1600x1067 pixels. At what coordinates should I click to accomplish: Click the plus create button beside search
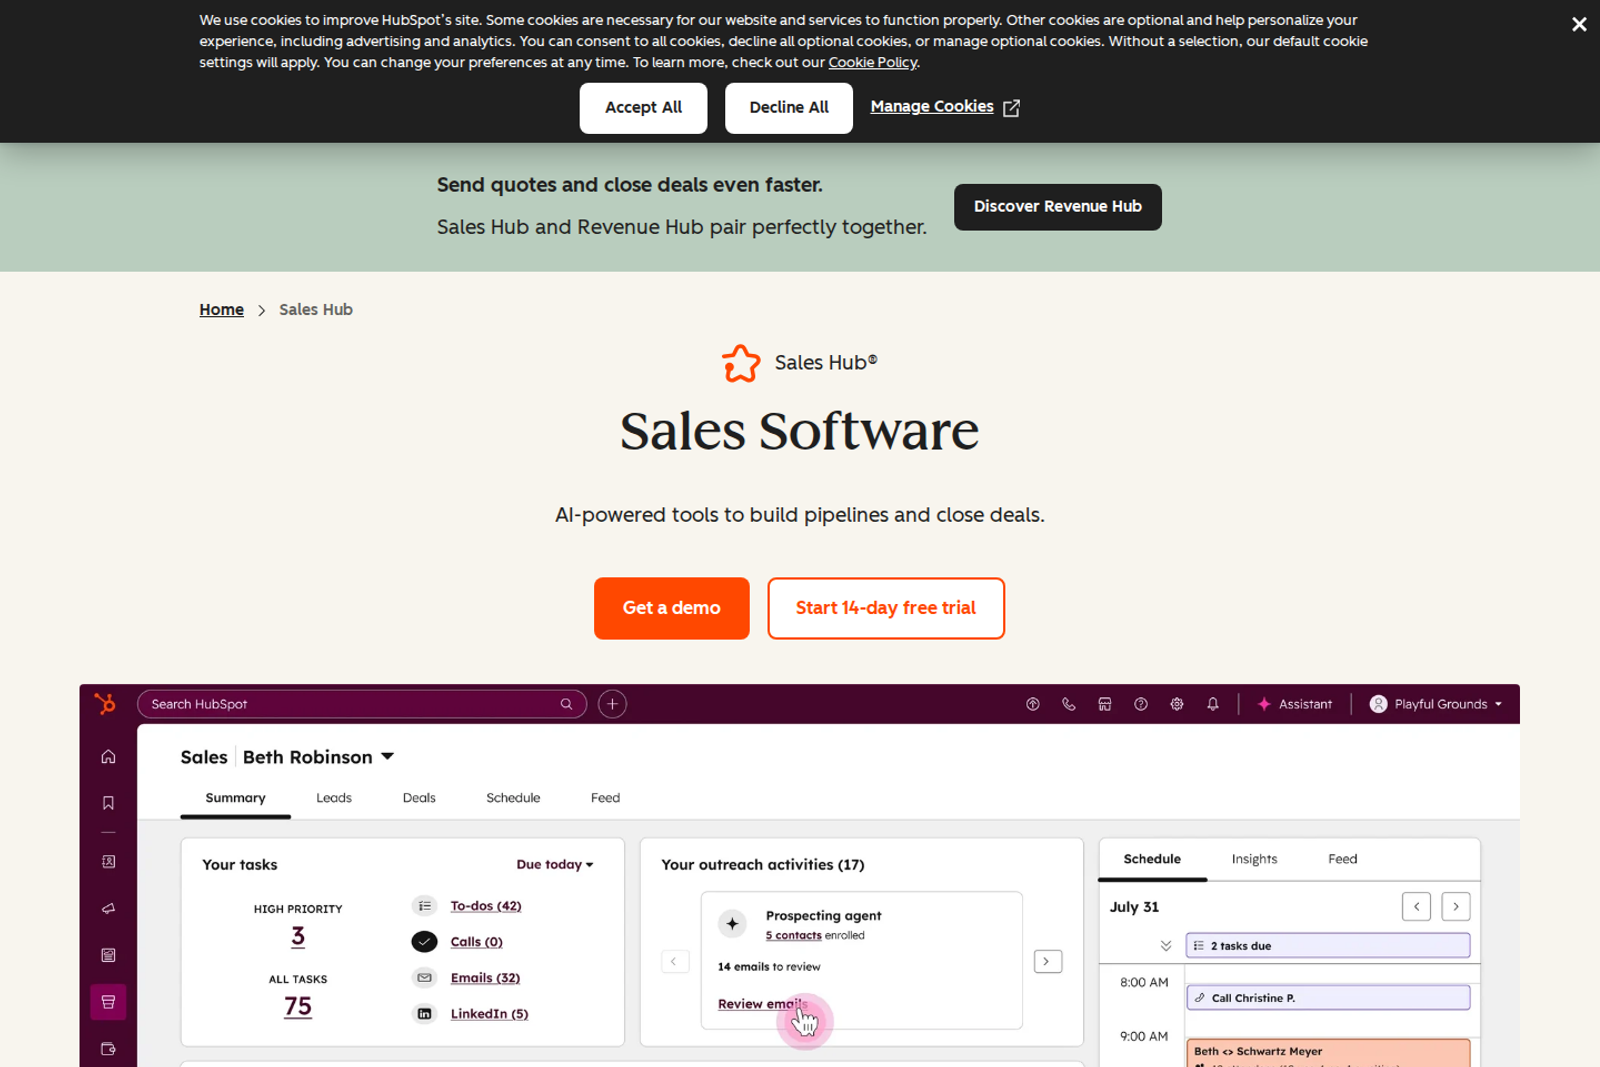click(x=612, y=704)
